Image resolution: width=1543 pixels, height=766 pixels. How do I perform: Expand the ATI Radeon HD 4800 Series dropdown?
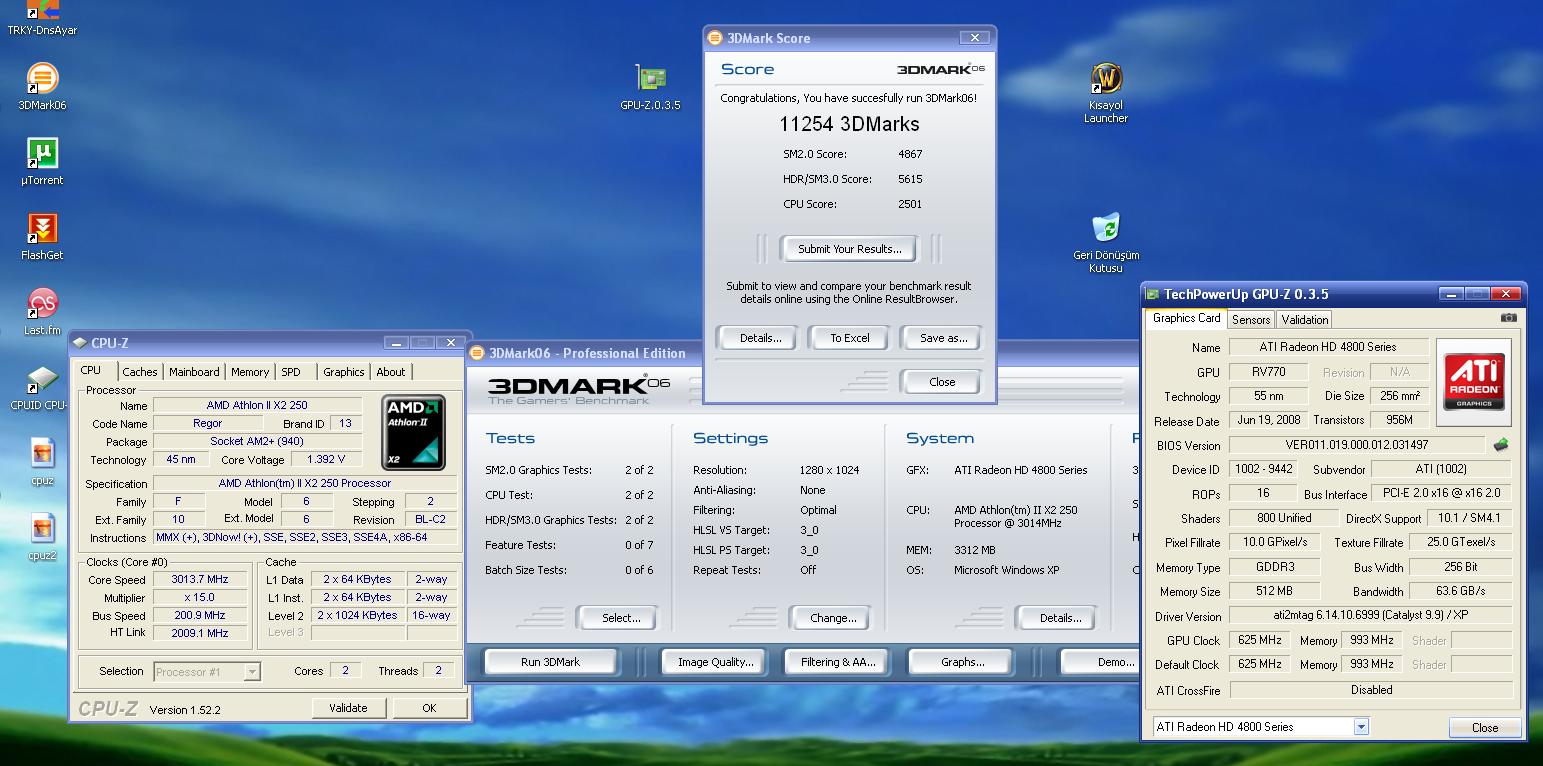[x=1360, y=727]
